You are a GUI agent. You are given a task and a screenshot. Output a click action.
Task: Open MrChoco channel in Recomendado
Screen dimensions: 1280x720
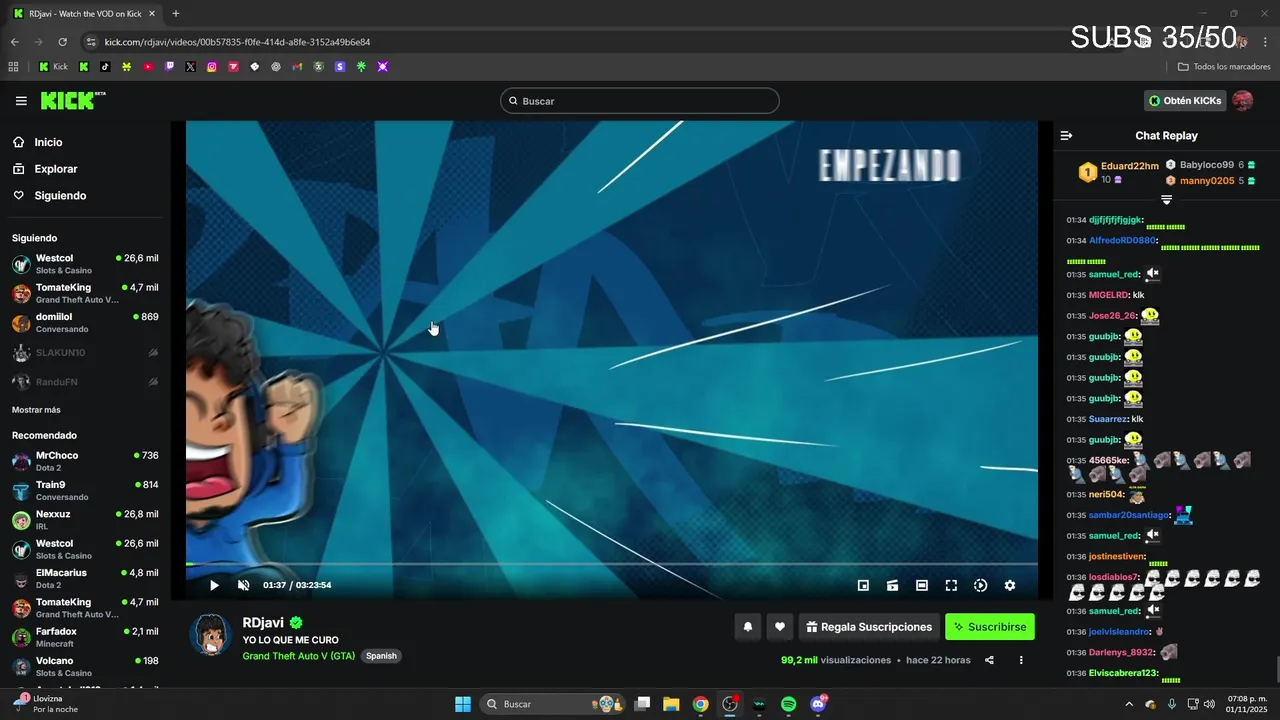[x=85, y=461]
